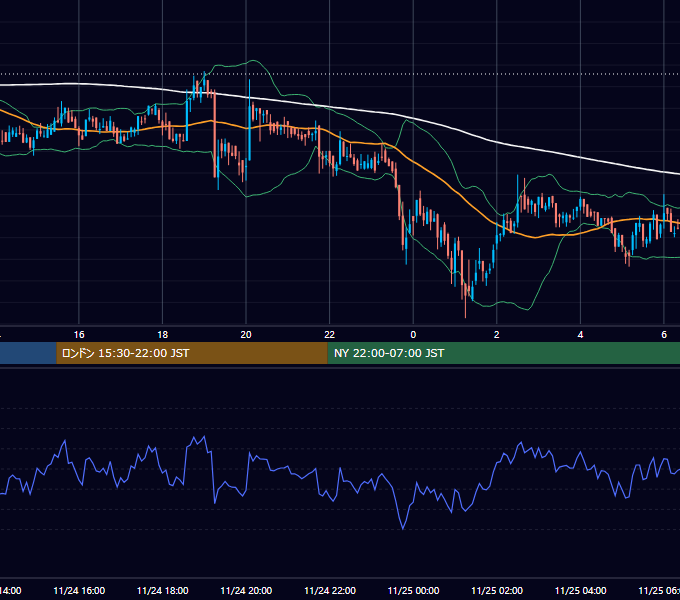This screenshot has height=600, width=680.
Task: Click the hour label 18 on time axis
Action: coord(163,335)
